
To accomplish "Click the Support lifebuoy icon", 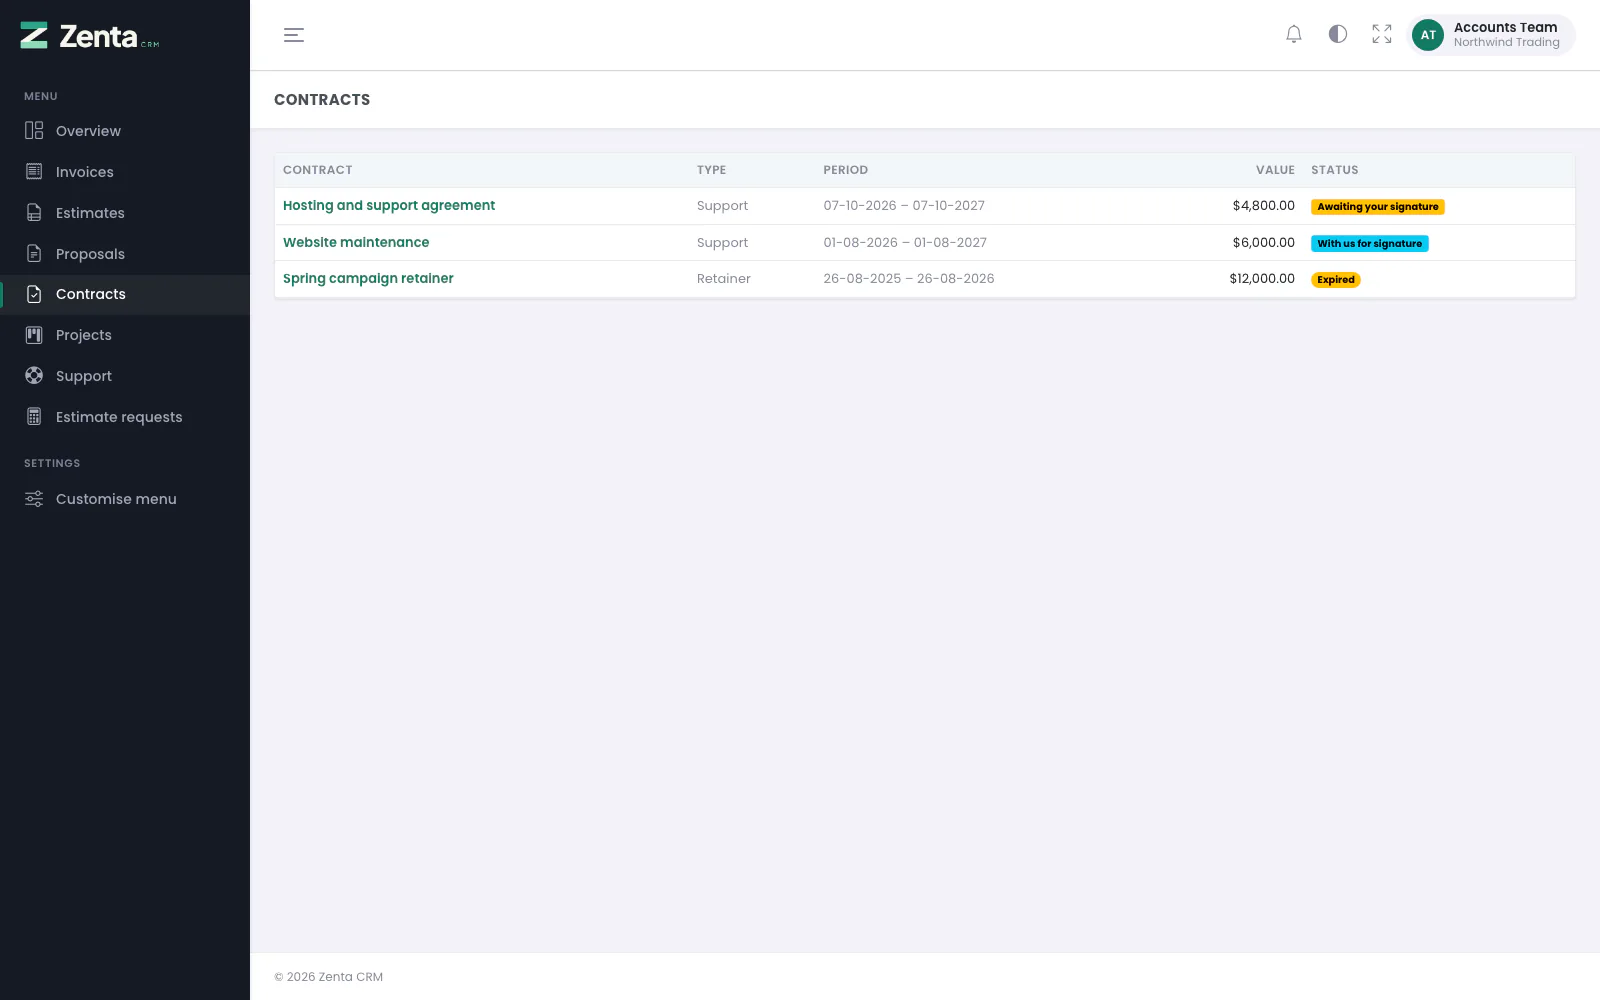I will (x=34, y=376).
